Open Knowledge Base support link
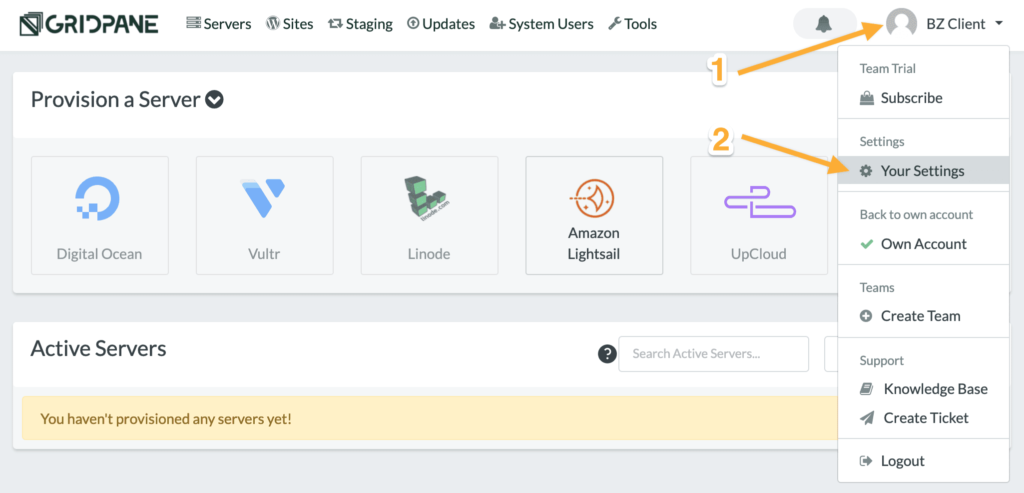The width and height of the screenshot is (1024, 493). pyautogui.click(x=935, y=389)
